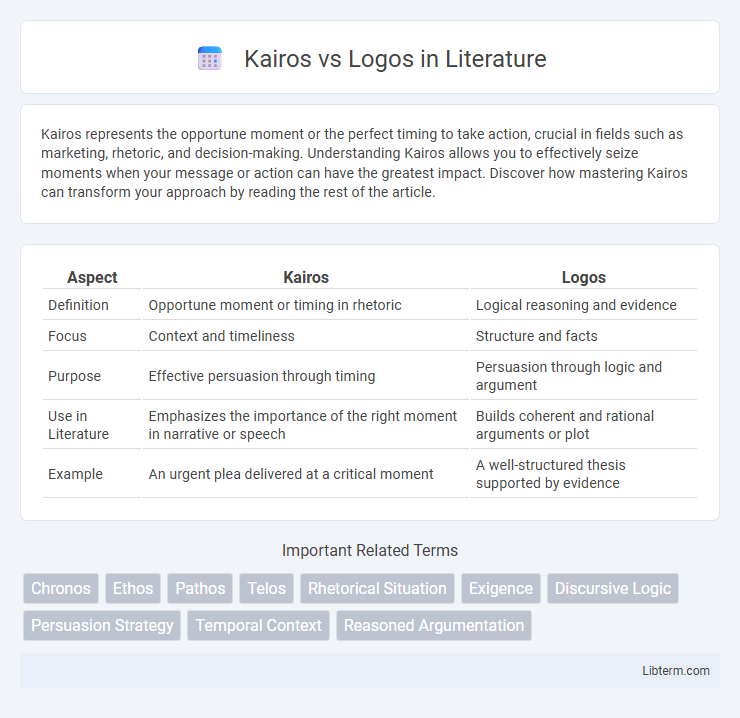Open the Chronos related term tag
740x718 pixels.
61,588
